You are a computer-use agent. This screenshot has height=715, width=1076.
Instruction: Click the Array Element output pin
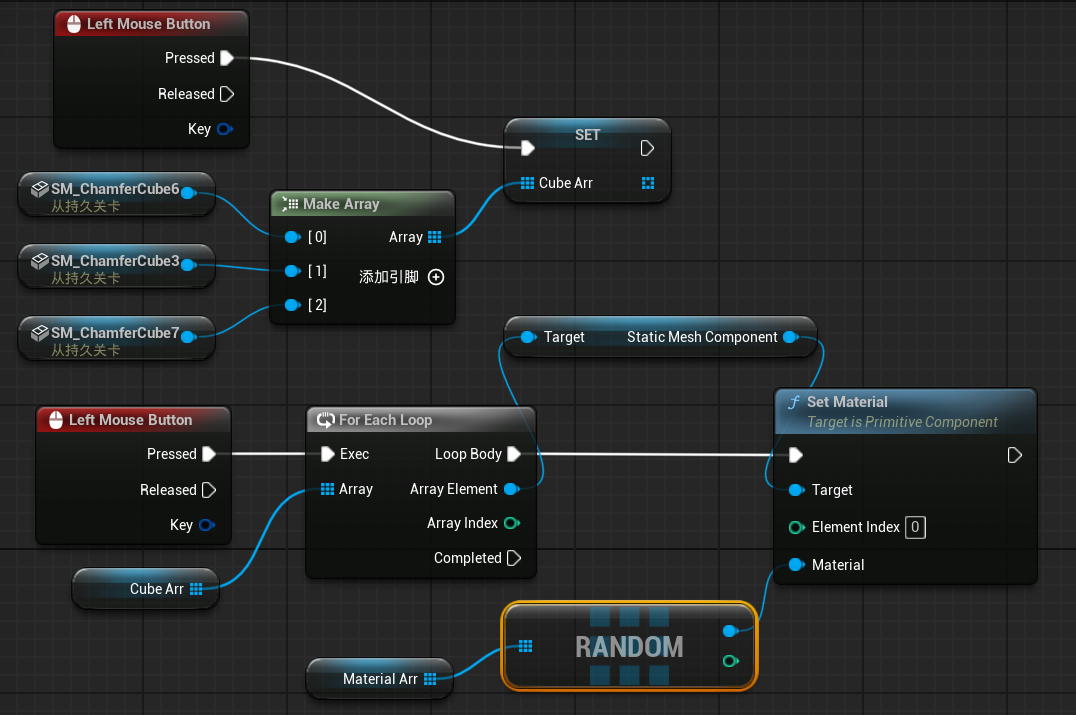(x=511, y=489)
